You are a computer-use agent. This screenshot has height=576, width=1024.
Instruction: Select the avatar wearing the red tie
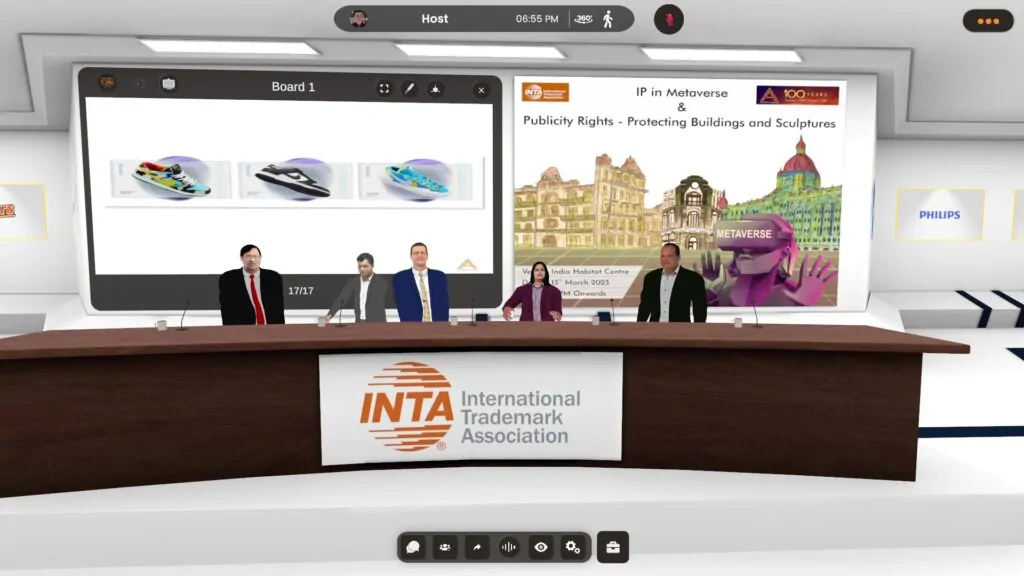(251, 285)
